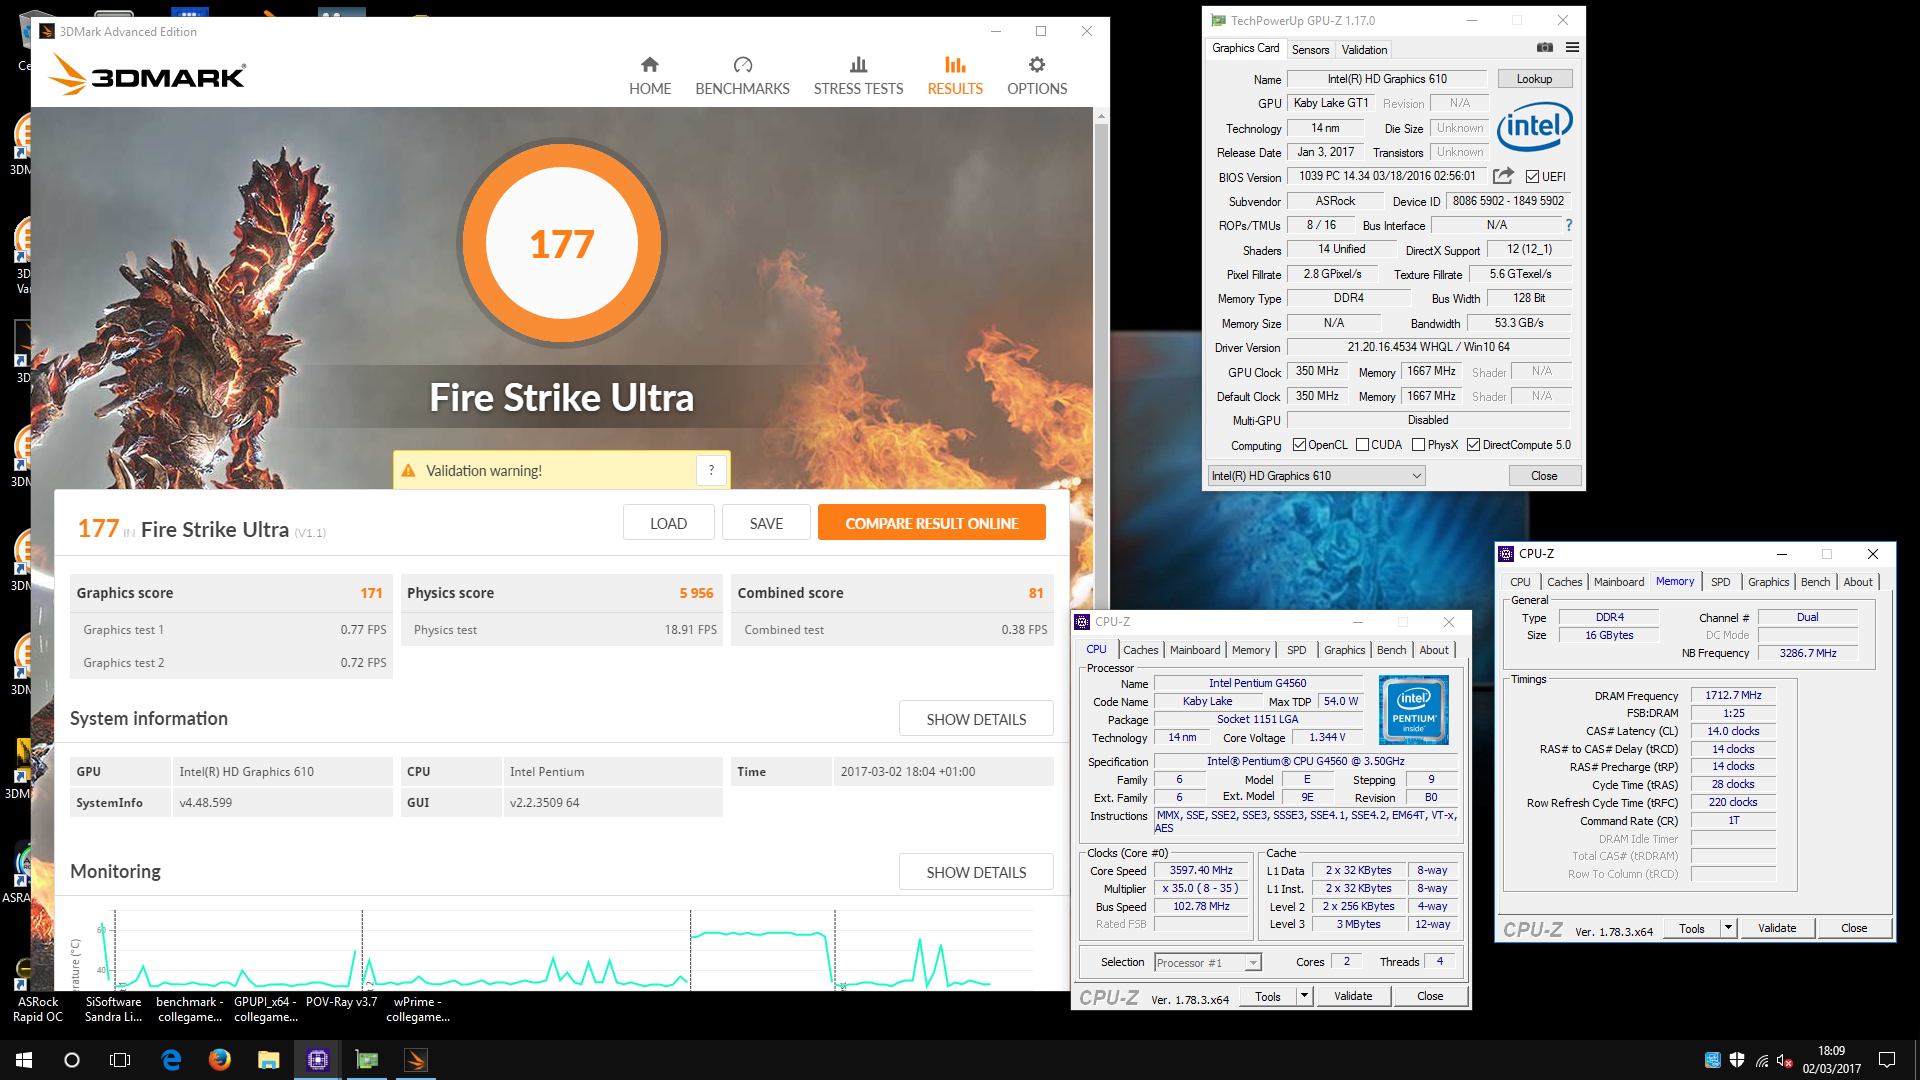This screenshot has height=1080, width=1920.
Task: Open SPD tab in CPU-Z Memory window
Action: 1720,582
